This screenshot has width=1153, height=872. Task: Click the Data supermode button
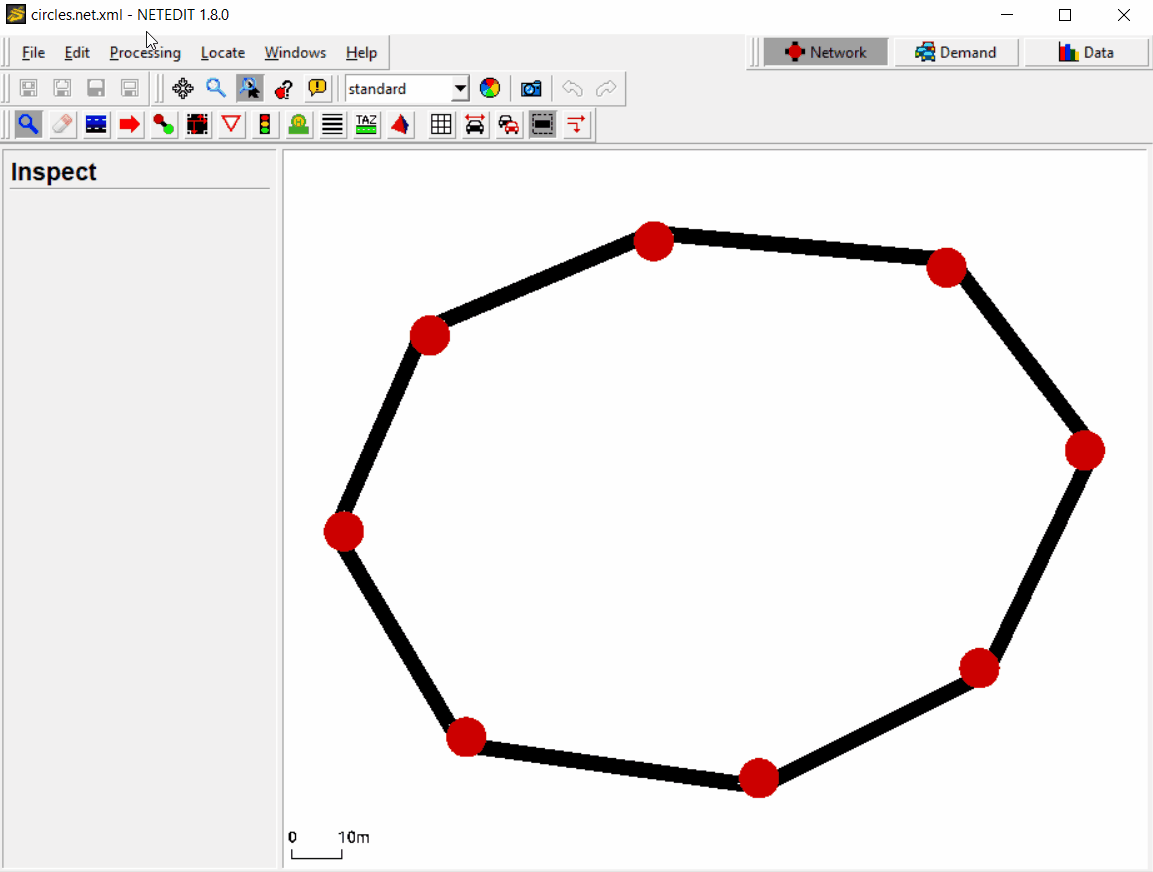pos(1086,51)
